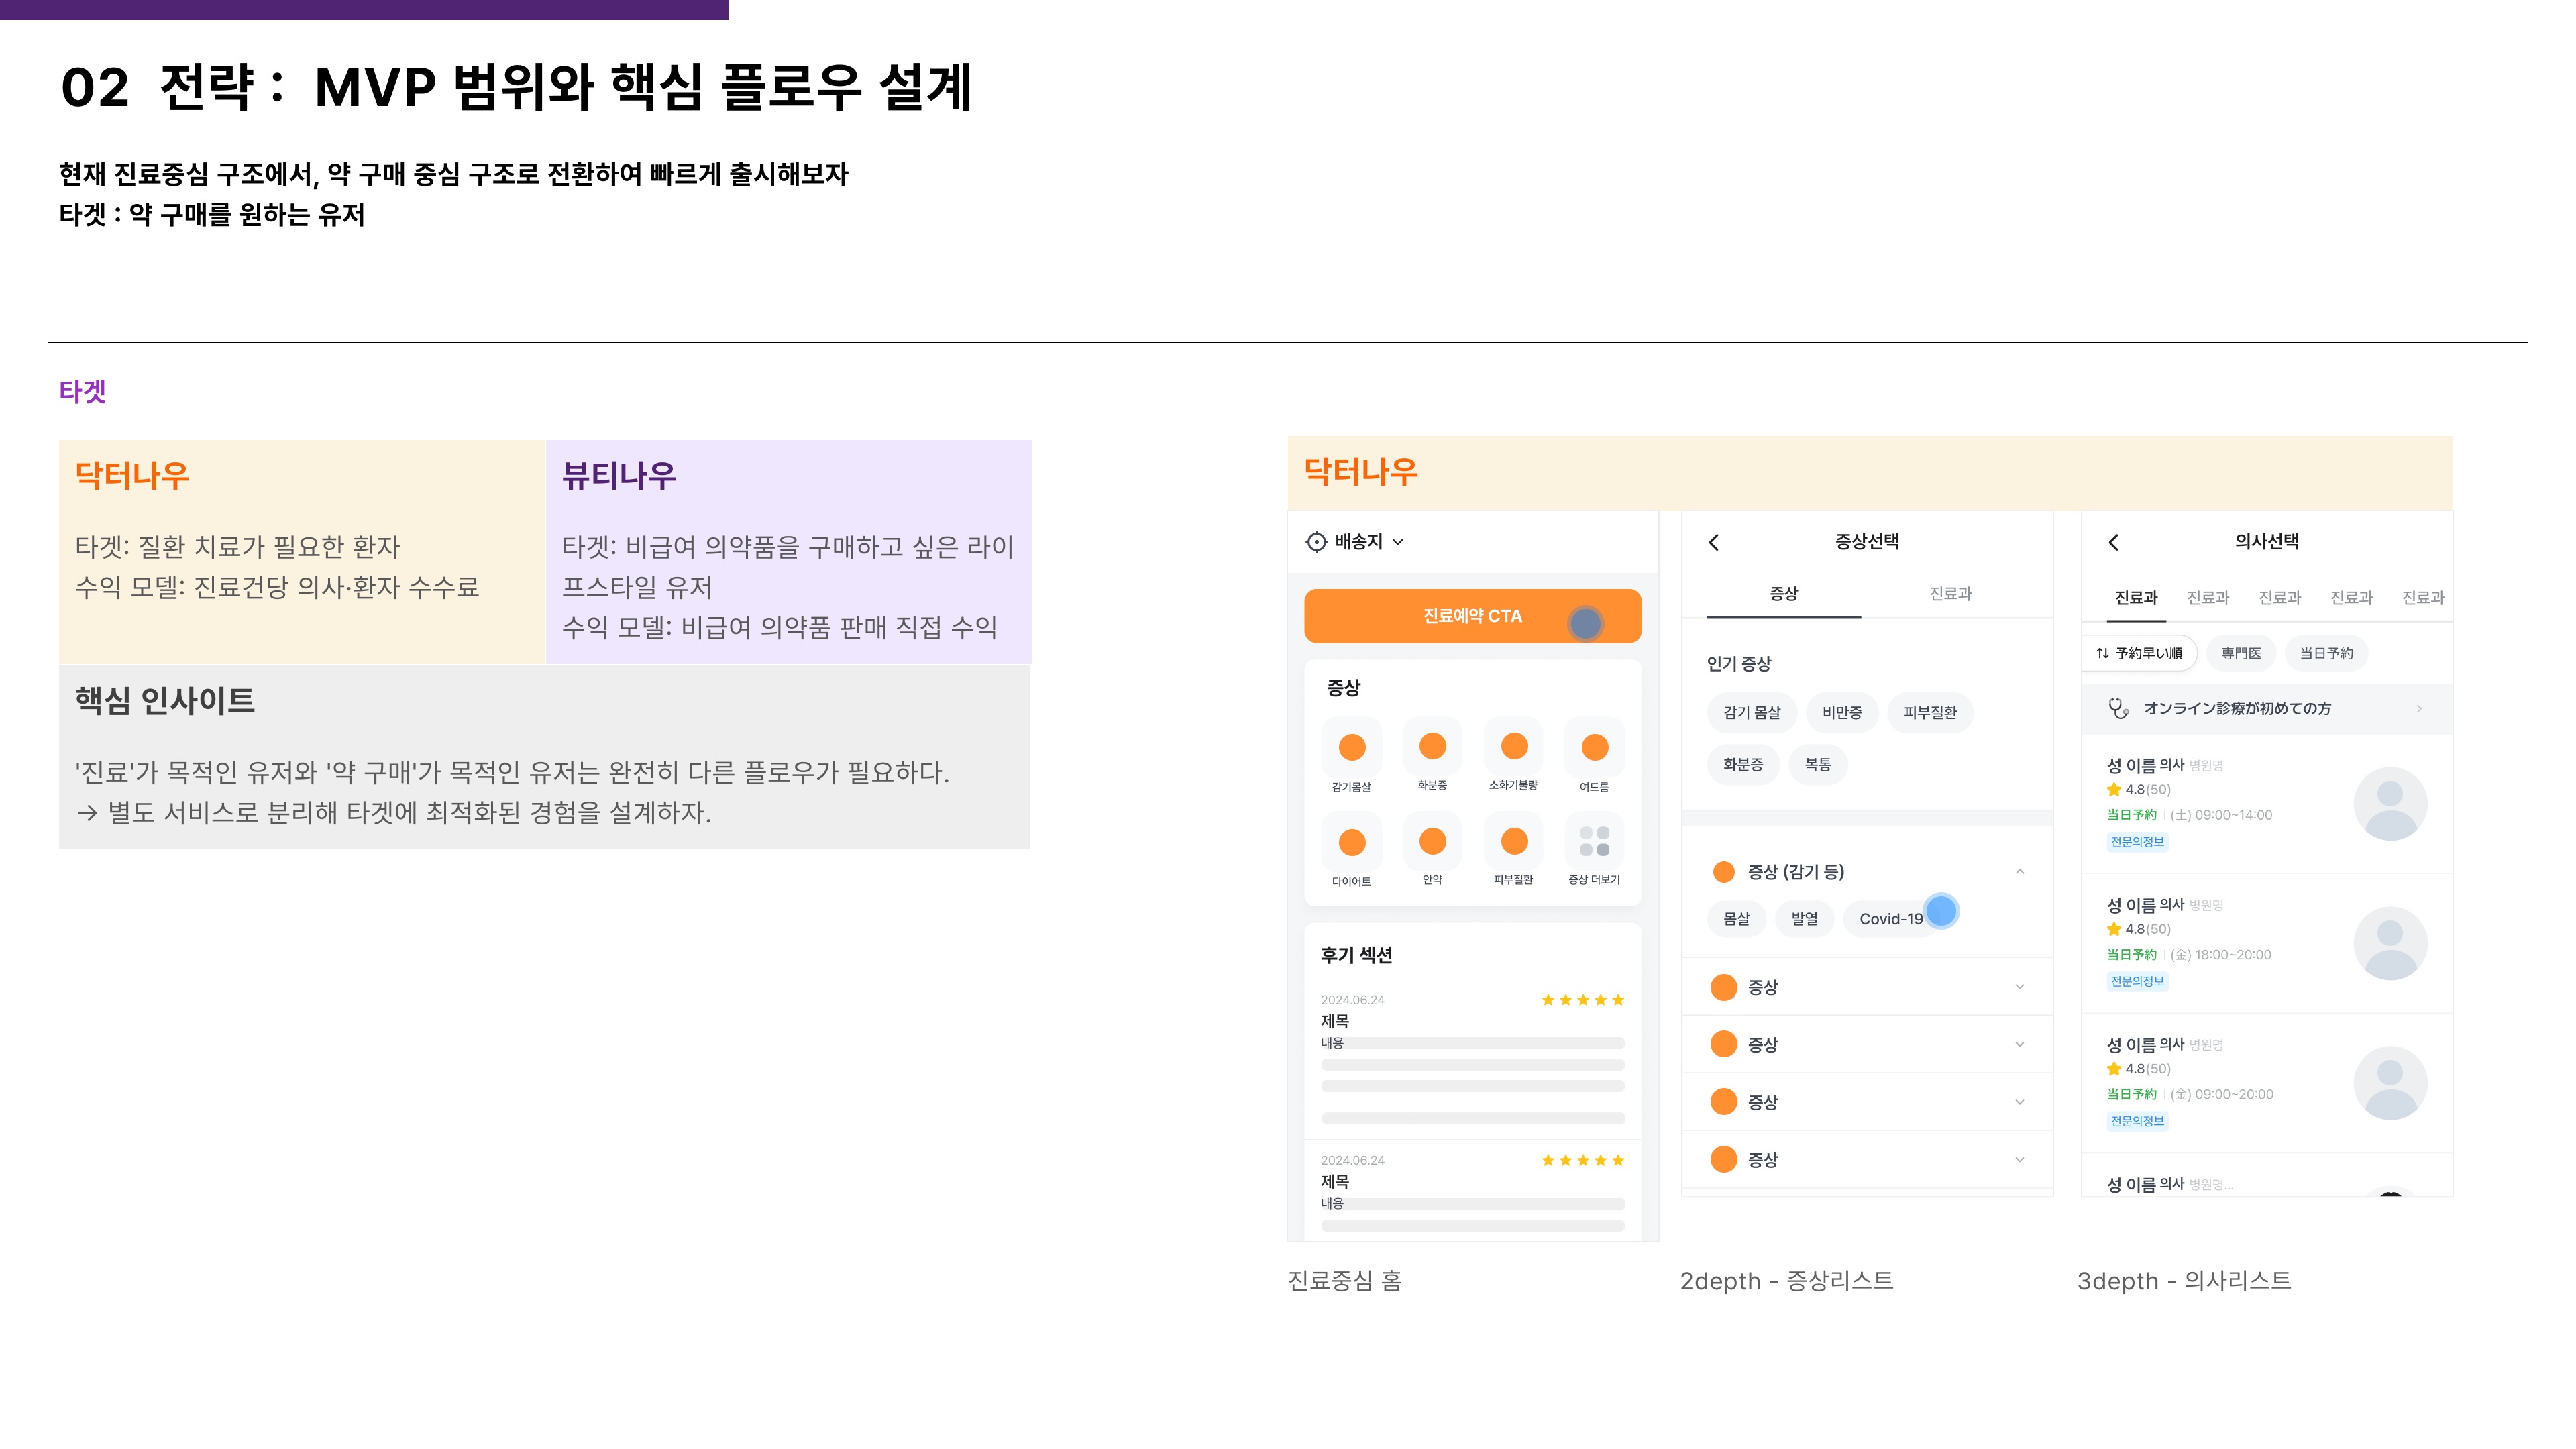
Task: Open avatar of doctor available 18:00~20:00
Action: (x=2390, y=943)
